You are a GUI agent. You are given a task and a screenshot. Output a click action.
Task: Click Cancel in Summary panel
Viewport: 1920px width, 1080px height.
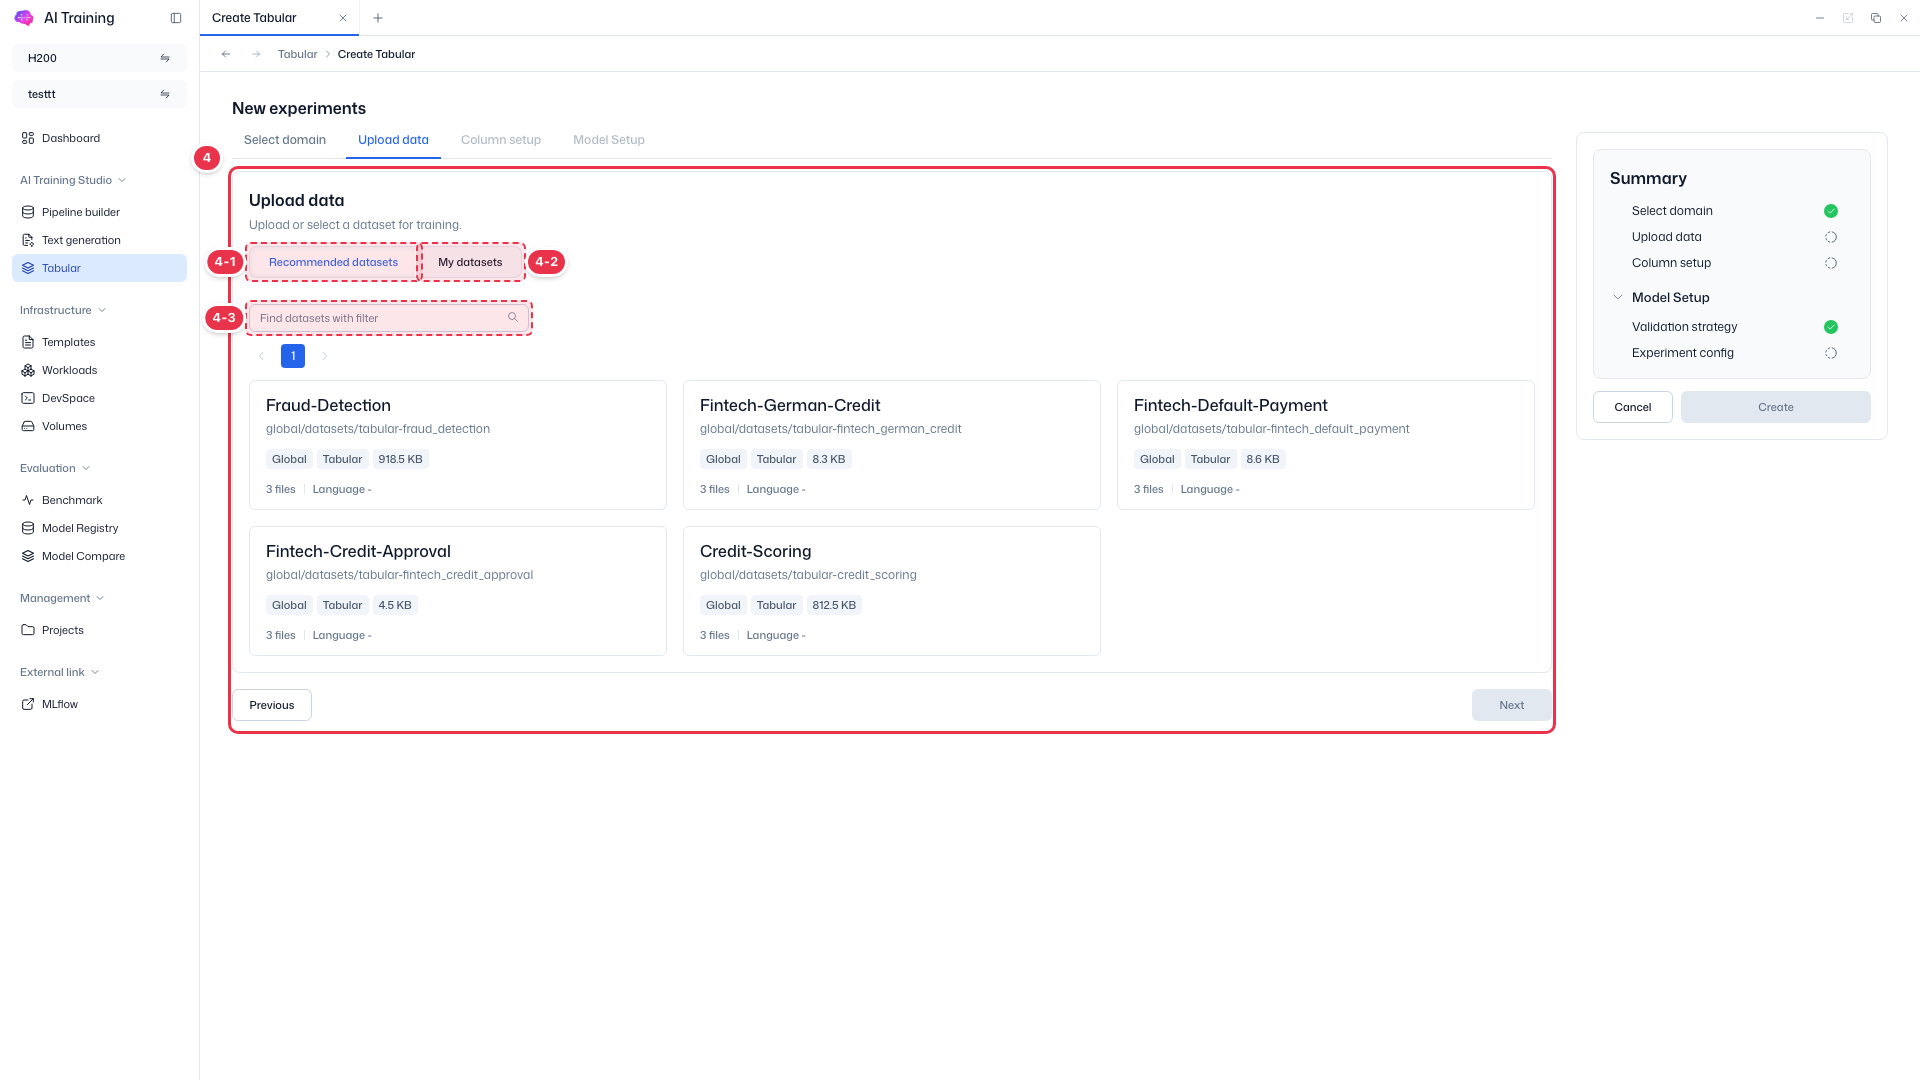pos(1632,407)
